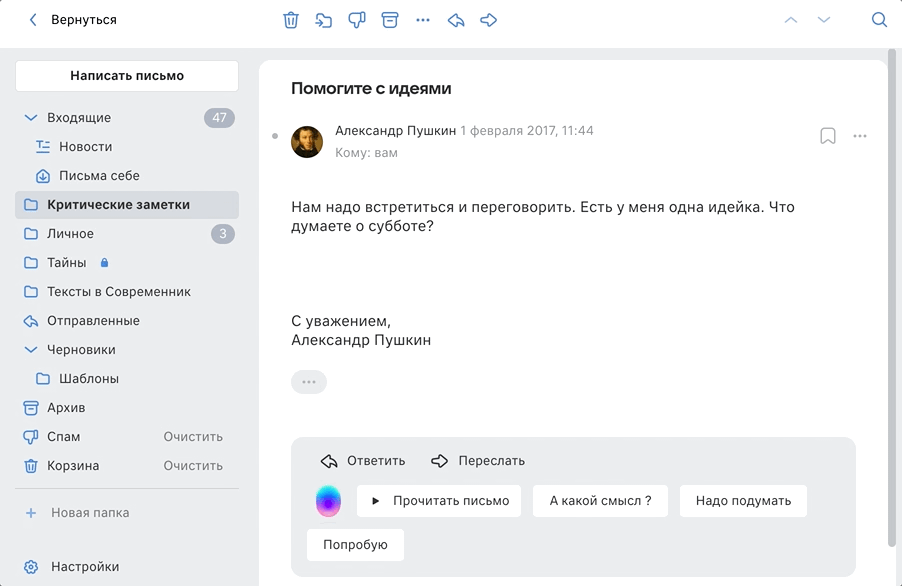Expand the quoted text ellipsis pill
This screenshot has height=586, width=902.
(x=309, y=382)
